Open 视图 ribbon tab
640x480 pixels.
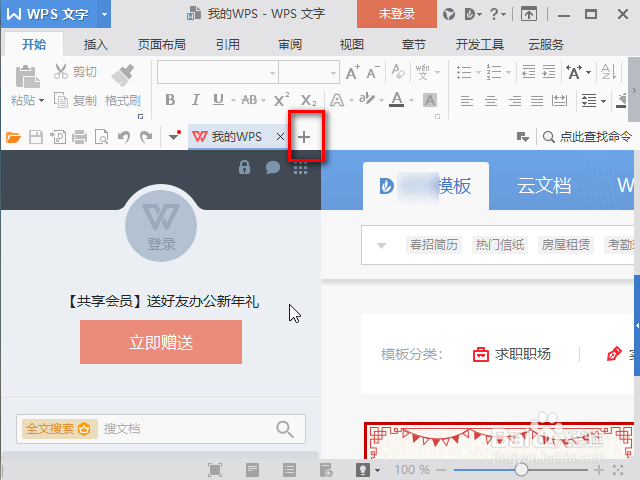351,44
